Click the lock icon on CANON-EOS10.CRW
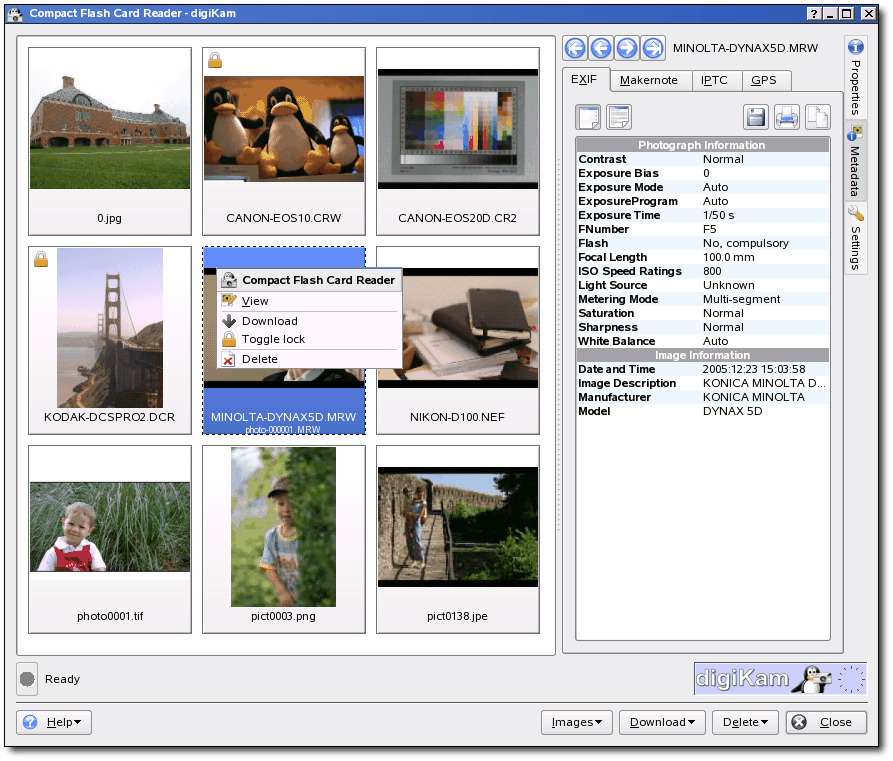Image resolution: width=893 pixels, height=761 pixels. [x=215, y=60]
